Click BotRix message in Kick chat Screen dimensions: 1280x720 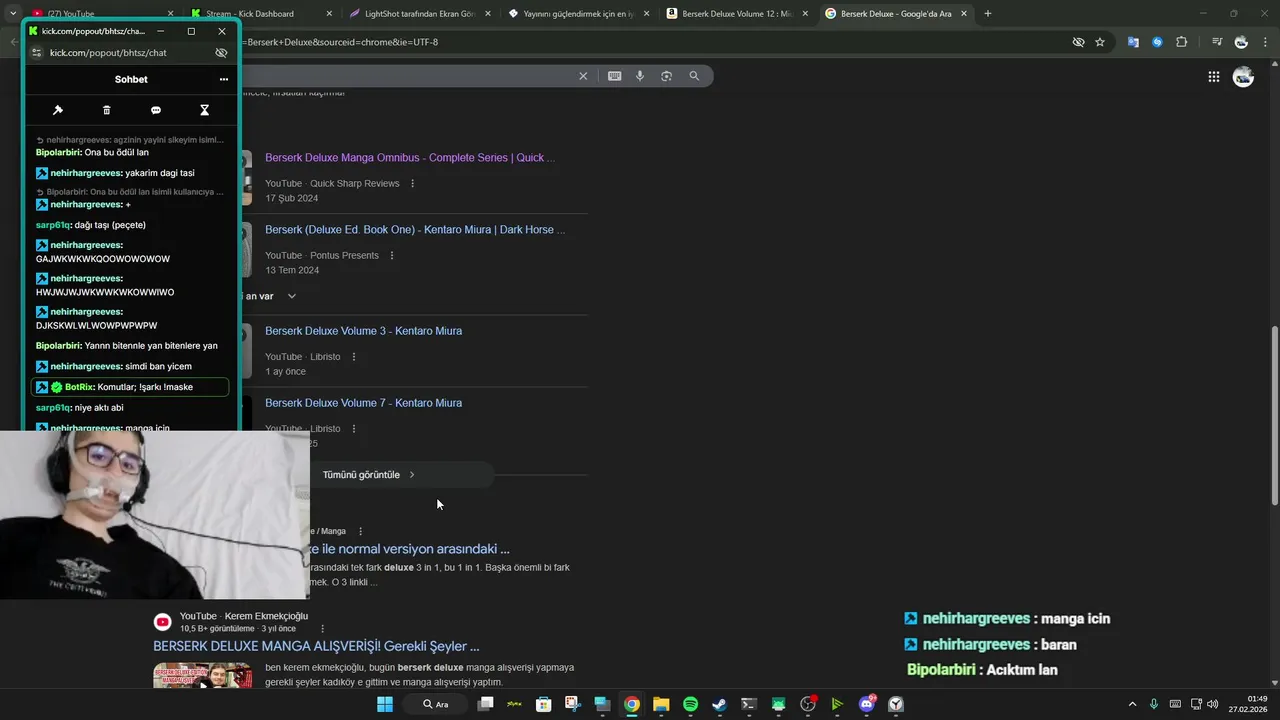[x=130, y=386]
